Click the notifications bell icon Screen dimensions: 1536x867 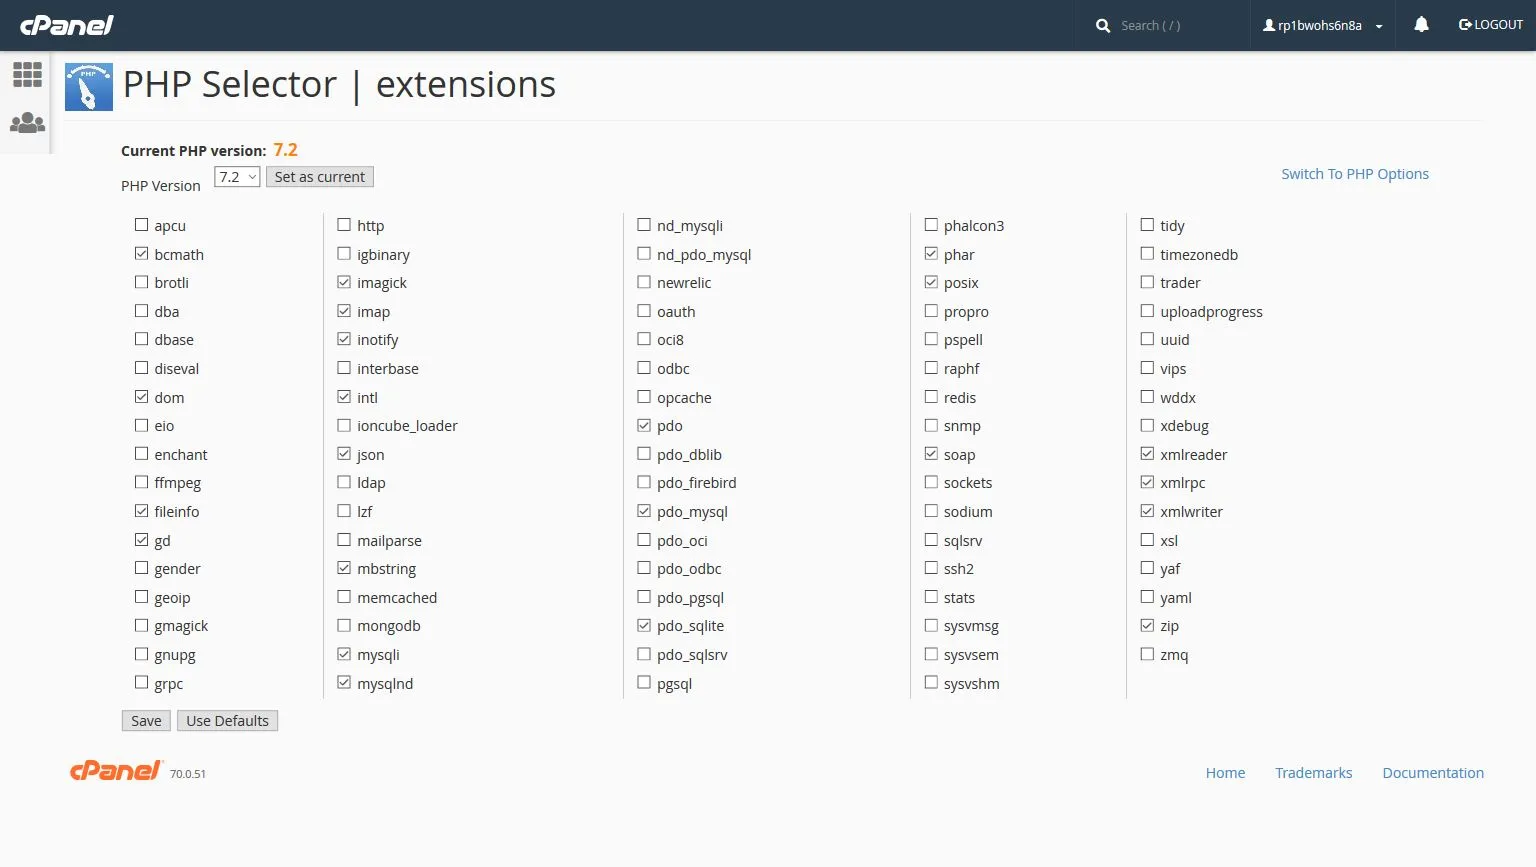click(1421, 25)
